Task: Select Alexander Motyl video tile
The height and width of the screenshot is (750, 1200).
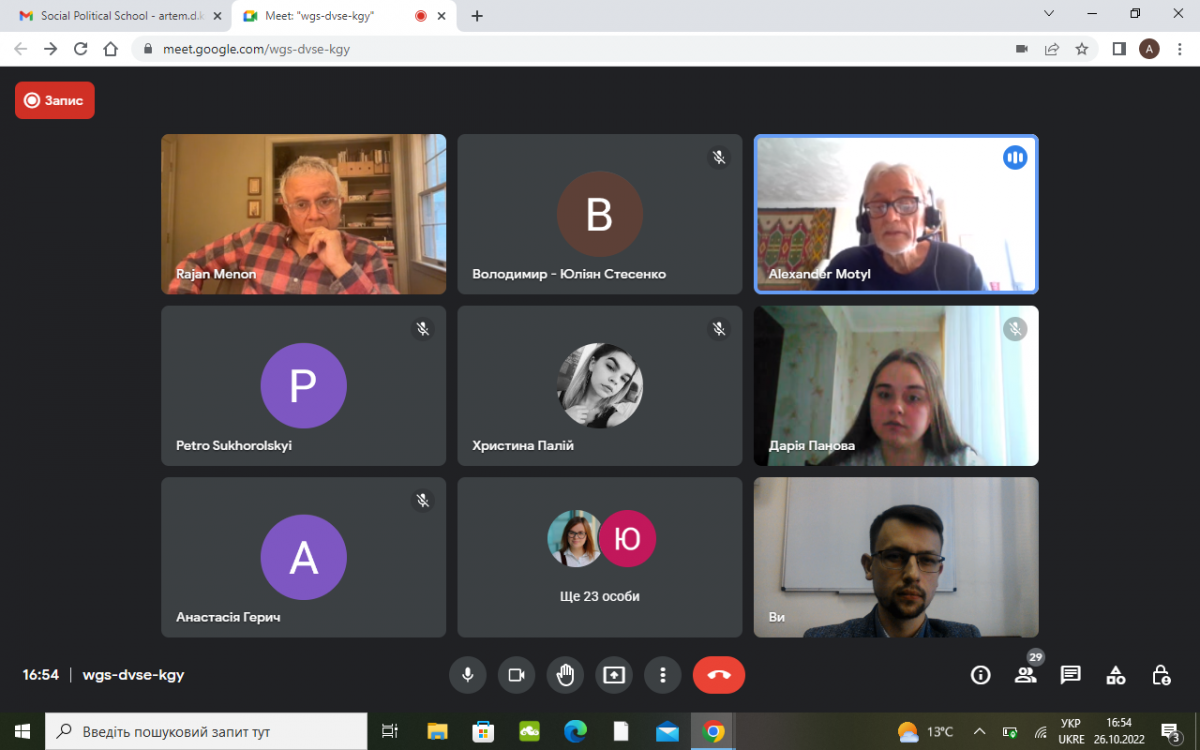Action: pyautogui.click(x=896, y=214)
